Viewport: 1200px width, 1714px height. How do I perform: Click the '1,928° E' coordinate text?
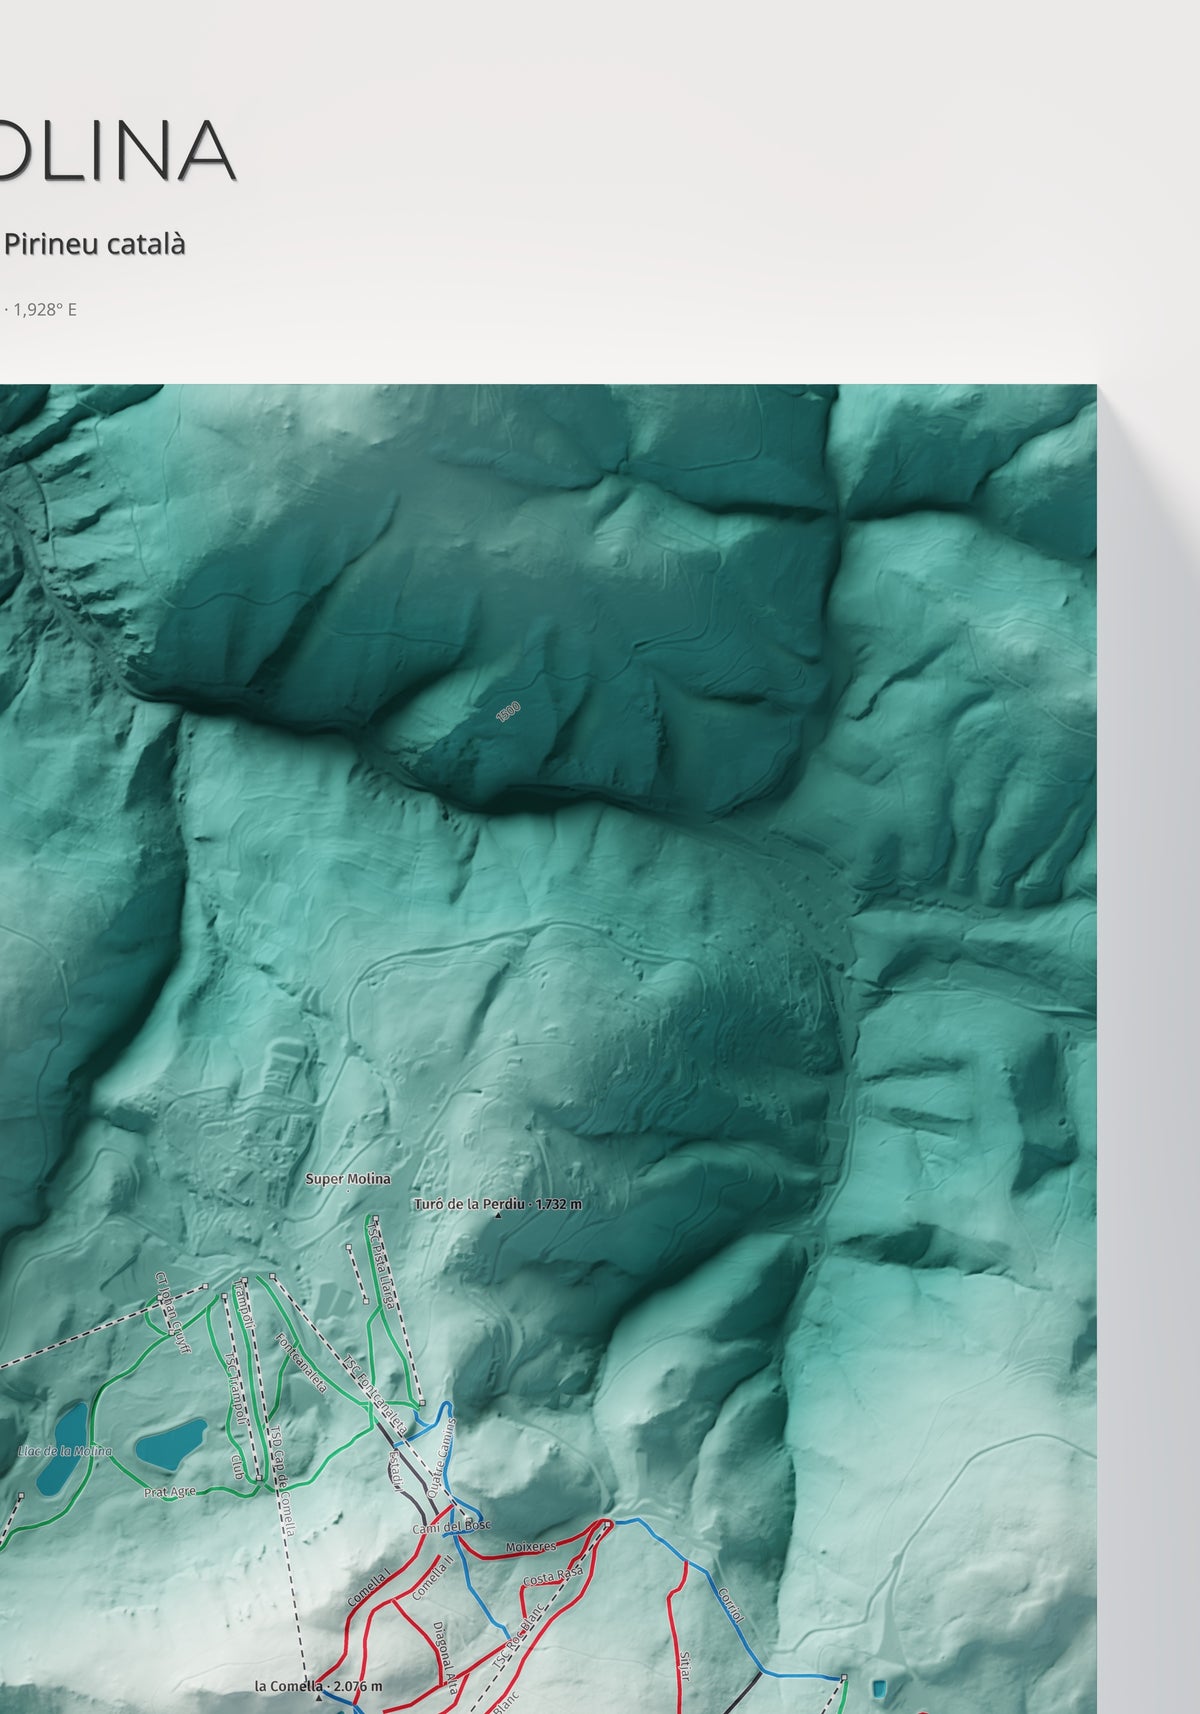pos(45,309)
